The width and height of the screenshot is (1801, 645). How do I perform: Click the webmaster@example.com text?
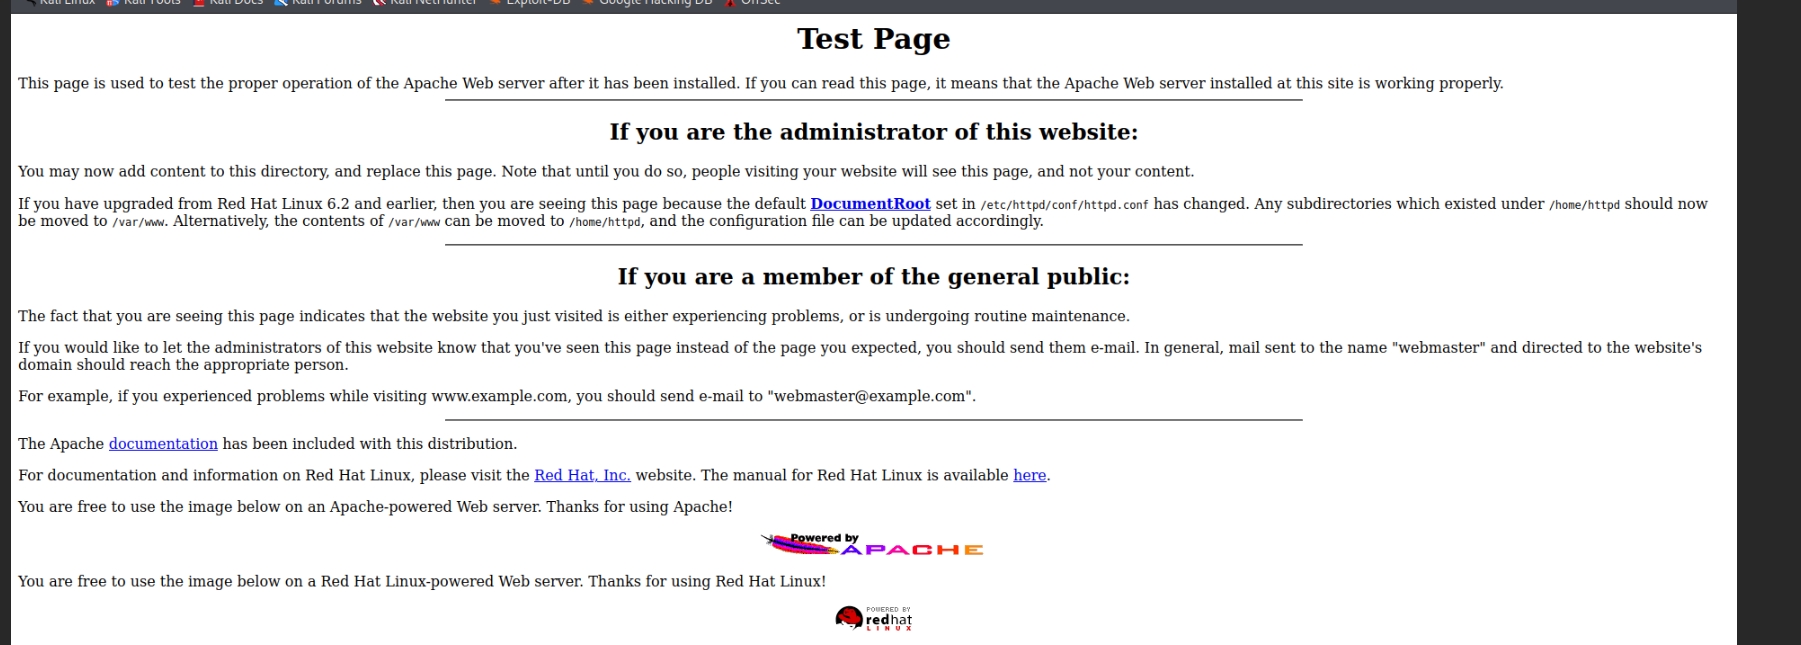(869, 397)
